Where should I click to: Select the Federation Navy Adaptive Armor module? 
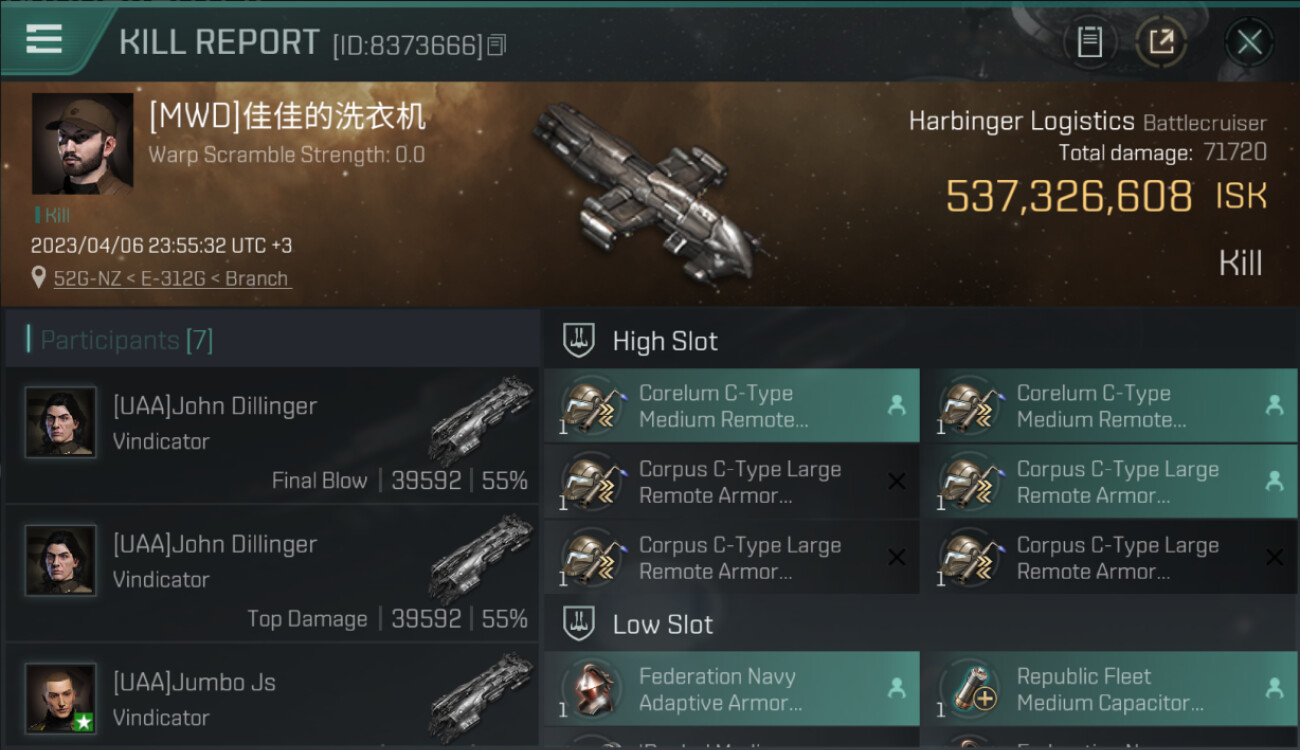point(732,689)
